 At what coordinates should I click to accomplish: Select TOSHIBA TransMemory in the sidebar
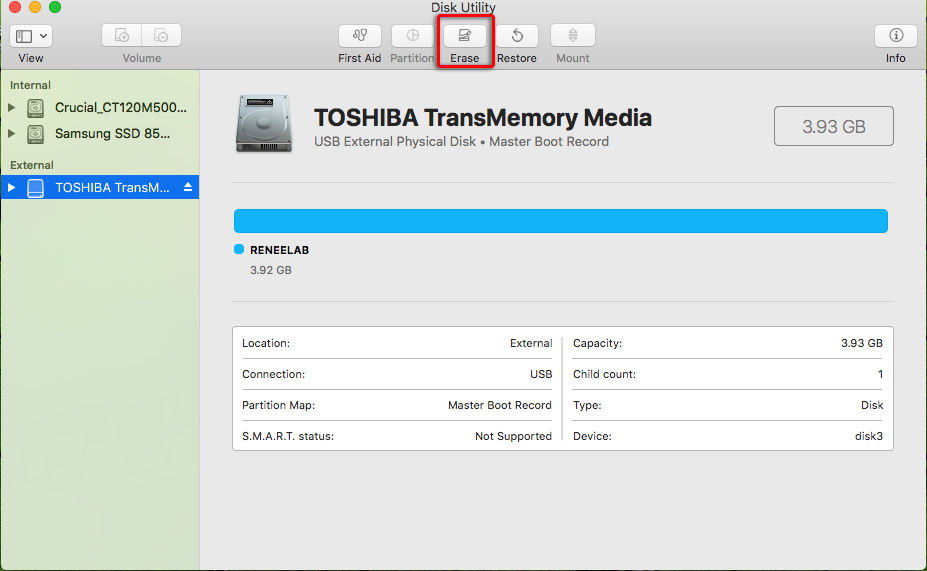coord(112,187)
